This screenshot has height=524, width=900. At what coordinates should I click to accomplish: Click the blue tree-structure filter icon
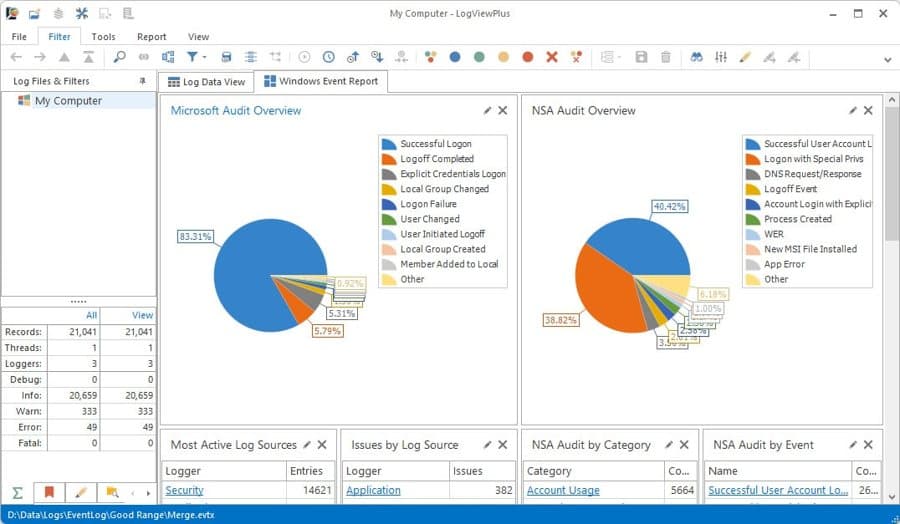pos(168,57)
